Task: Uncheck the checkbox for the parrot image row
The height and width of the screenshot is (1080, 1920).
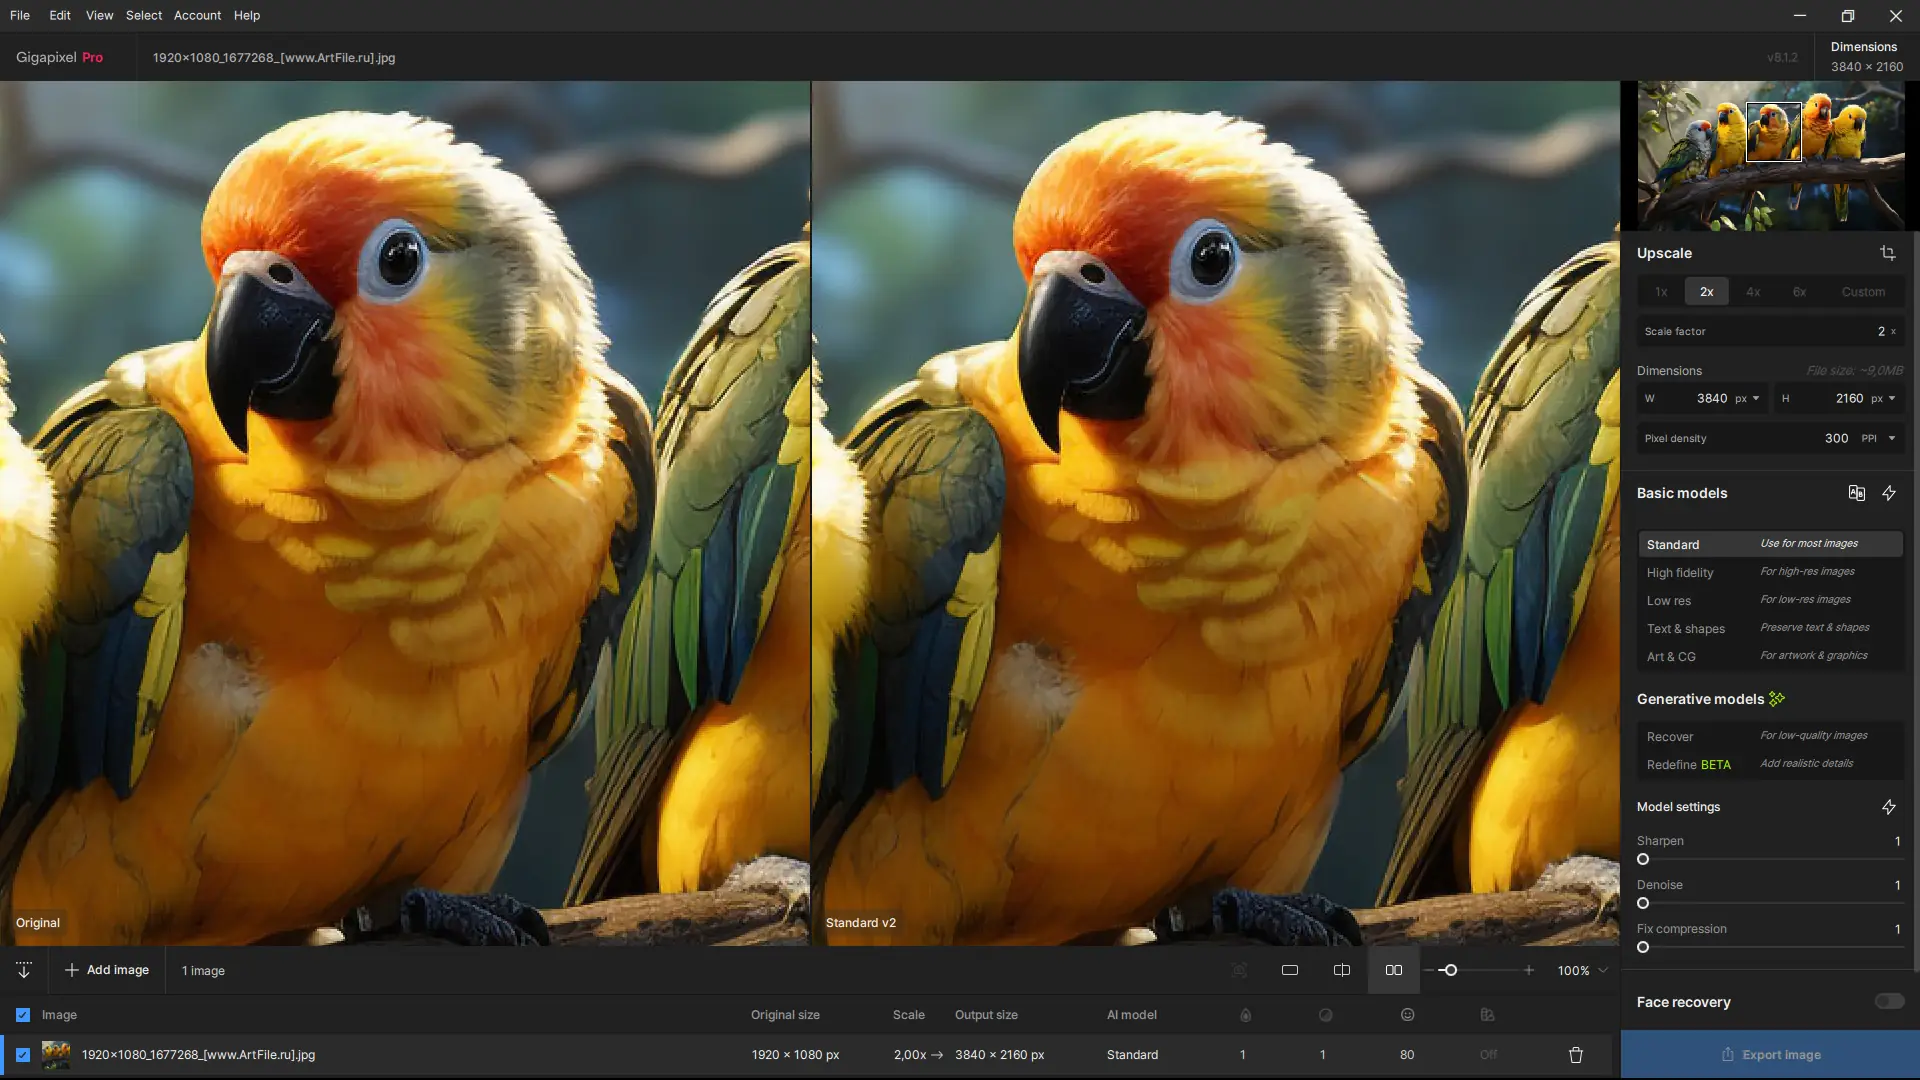Action: (23, 1055)
